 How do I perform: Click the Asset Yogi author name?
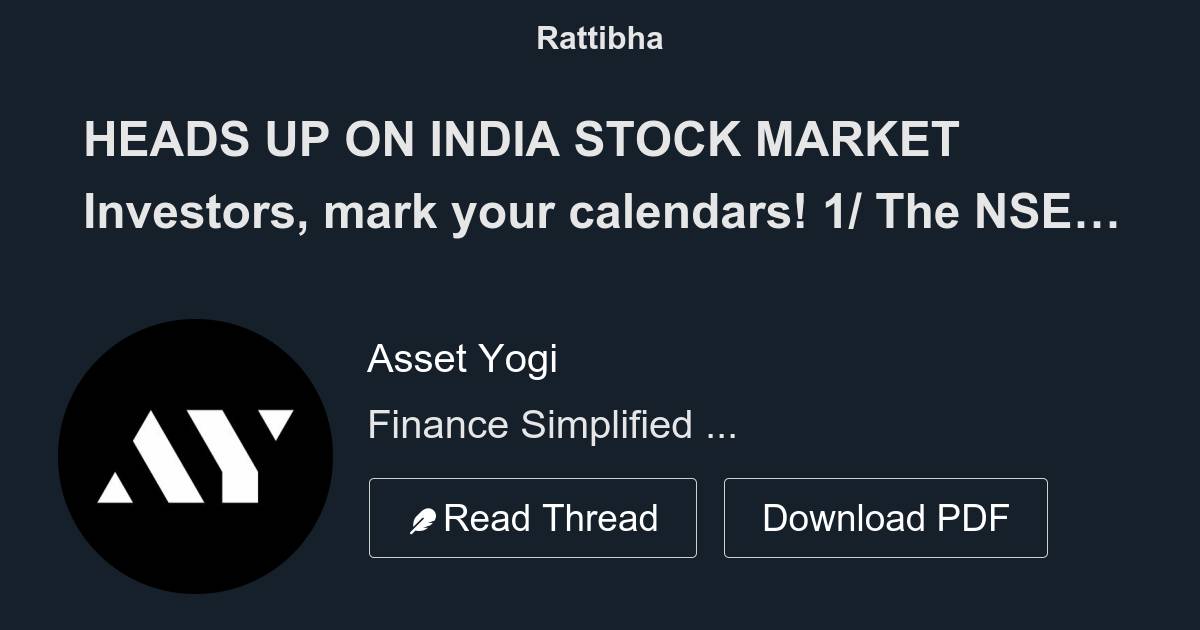tap(463, 358)
